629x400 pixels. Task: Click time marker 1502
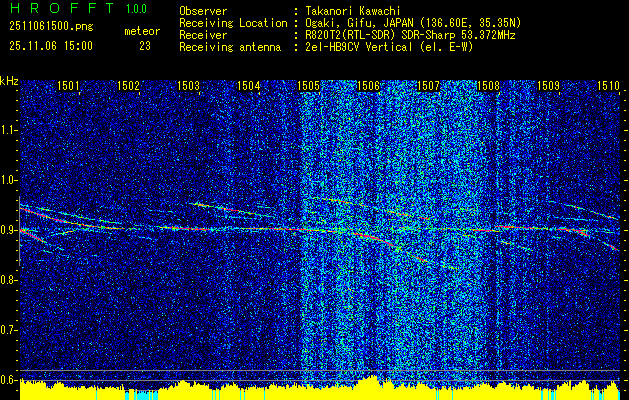click(128, 85)
